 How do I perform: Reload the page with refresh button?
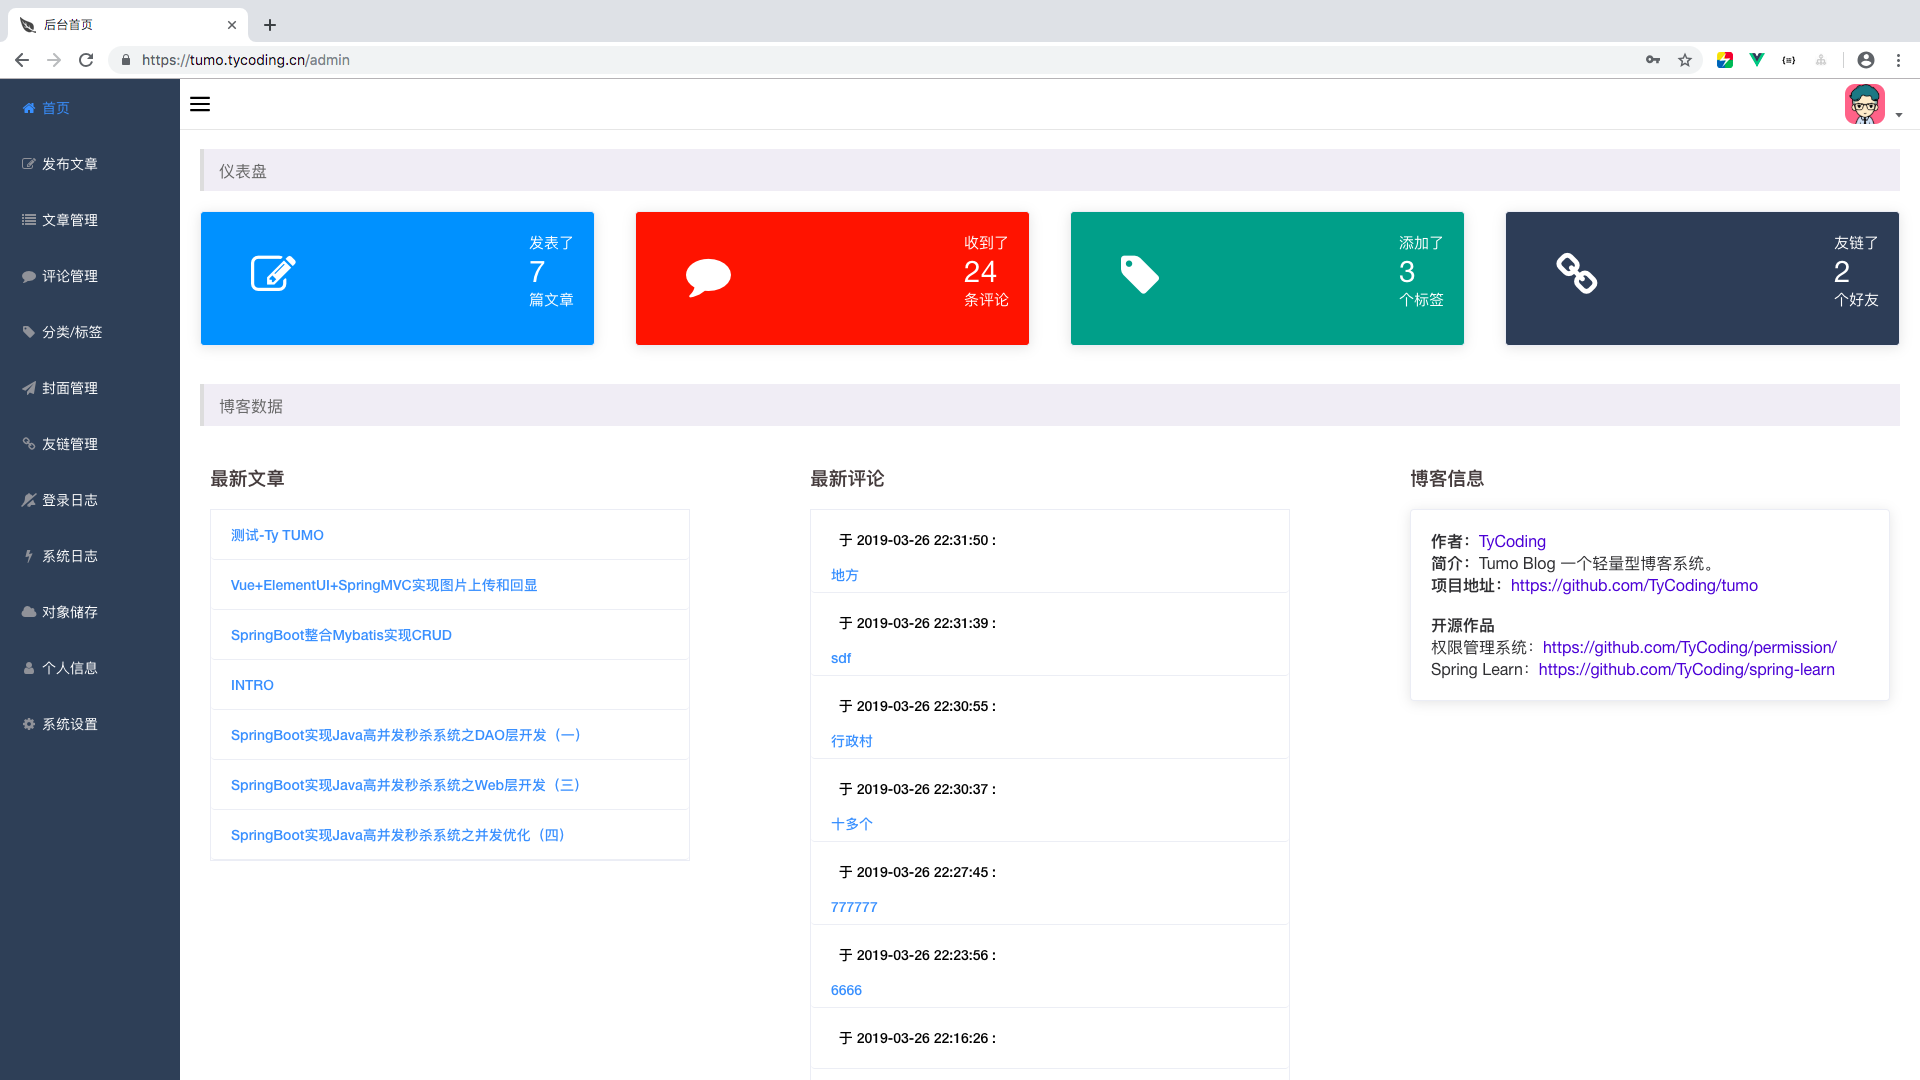[86, 60]
